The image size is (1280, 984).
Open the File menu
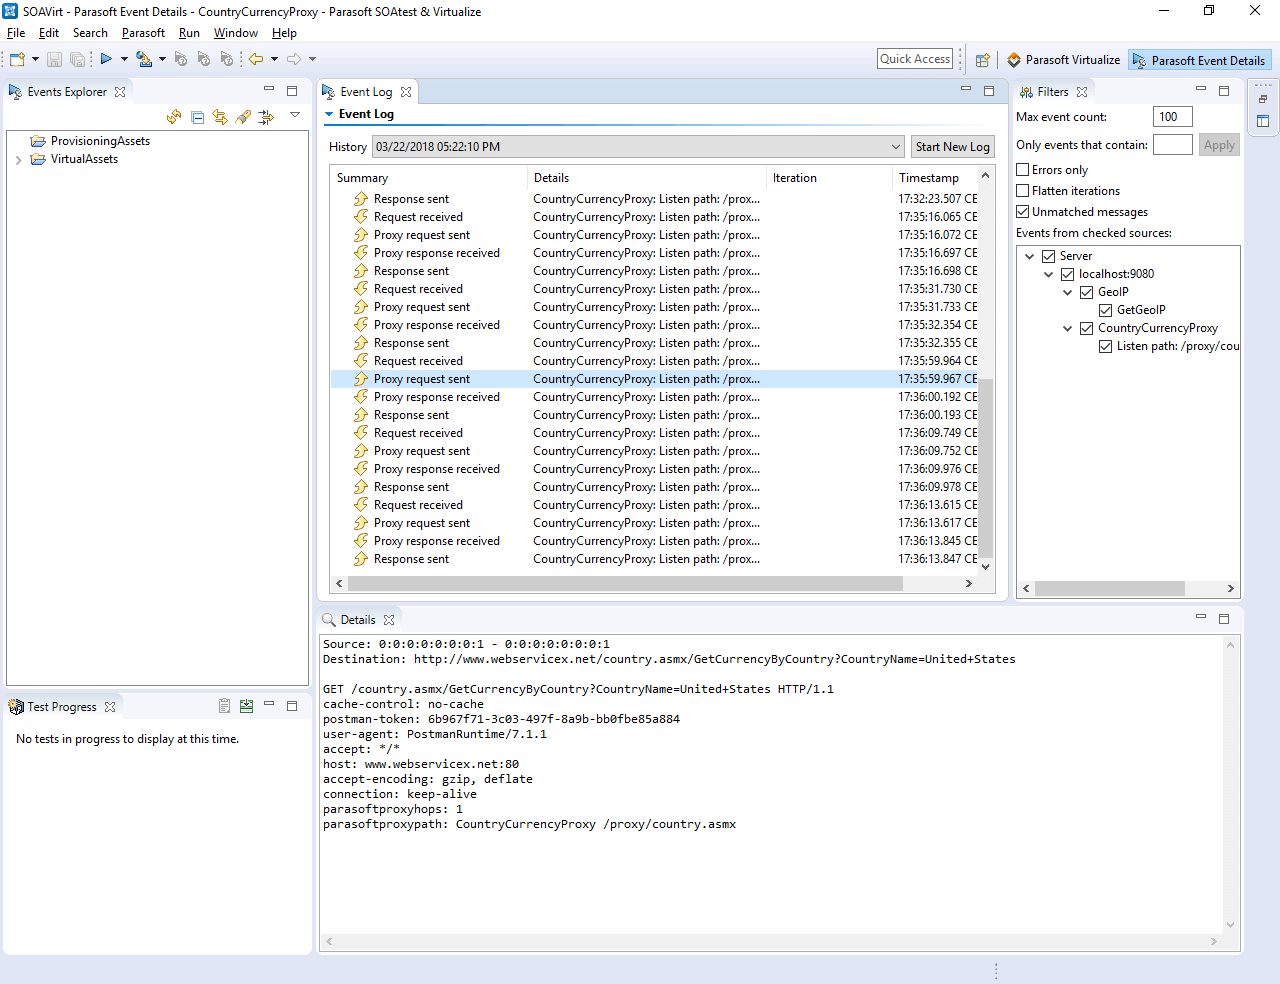click(16, 33)
